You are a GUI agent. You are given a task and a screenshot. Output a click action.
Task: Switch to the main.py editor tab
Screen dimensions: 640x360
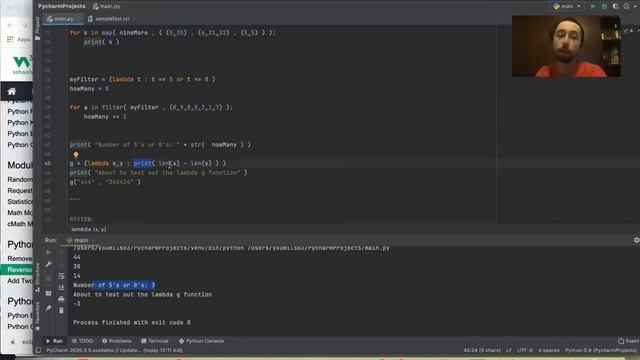coord(63,19)
